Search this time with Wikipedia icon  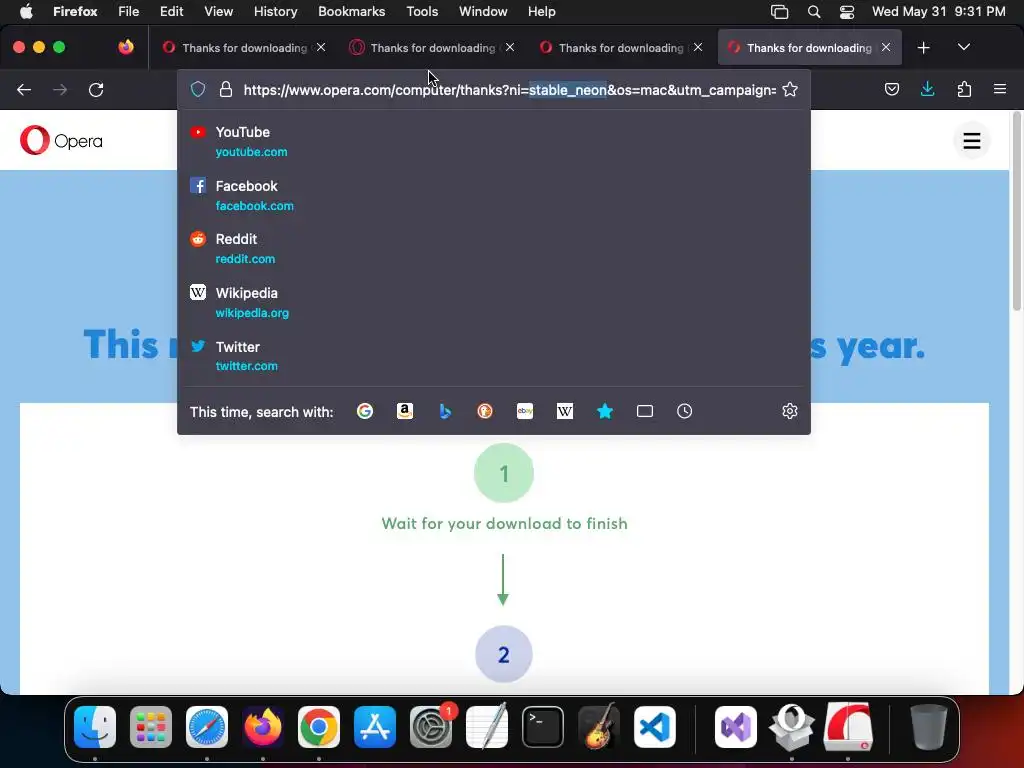tap(565, 411)
